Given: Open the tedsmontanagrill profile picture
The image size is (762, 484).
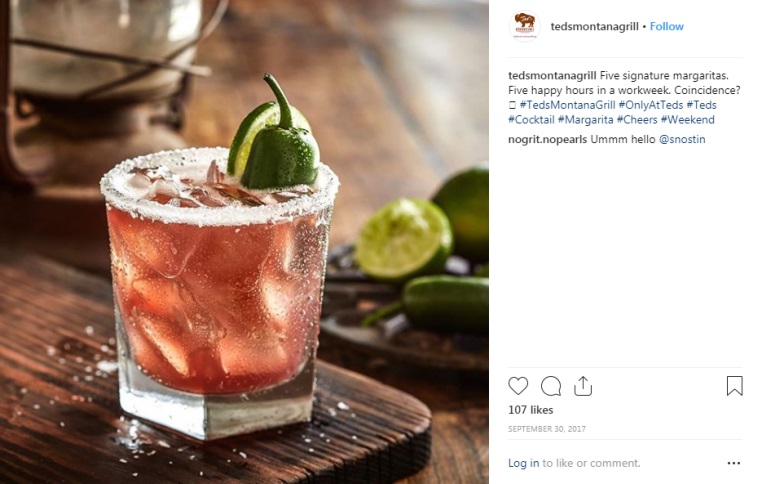Looking at the screenshot, I should 525,26.
